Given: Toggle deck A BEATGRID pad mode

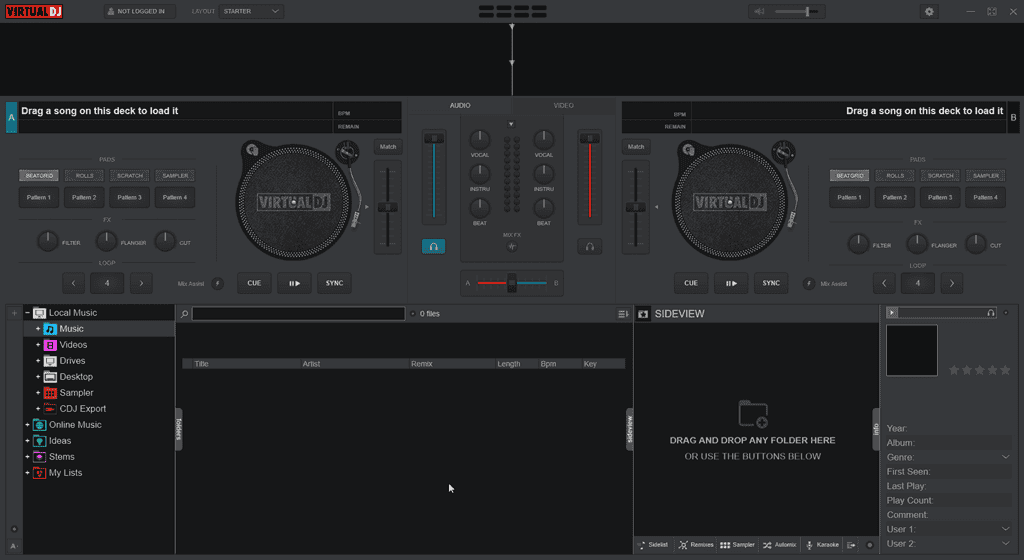Looking at the screenshot, I should (x=39, y=176).
